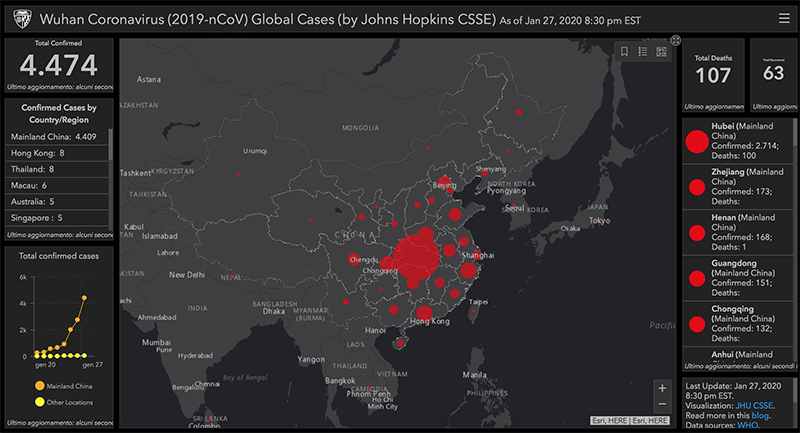Select the Guangdong province entry
The image size is (800, 433).
[x=737, y=278]
